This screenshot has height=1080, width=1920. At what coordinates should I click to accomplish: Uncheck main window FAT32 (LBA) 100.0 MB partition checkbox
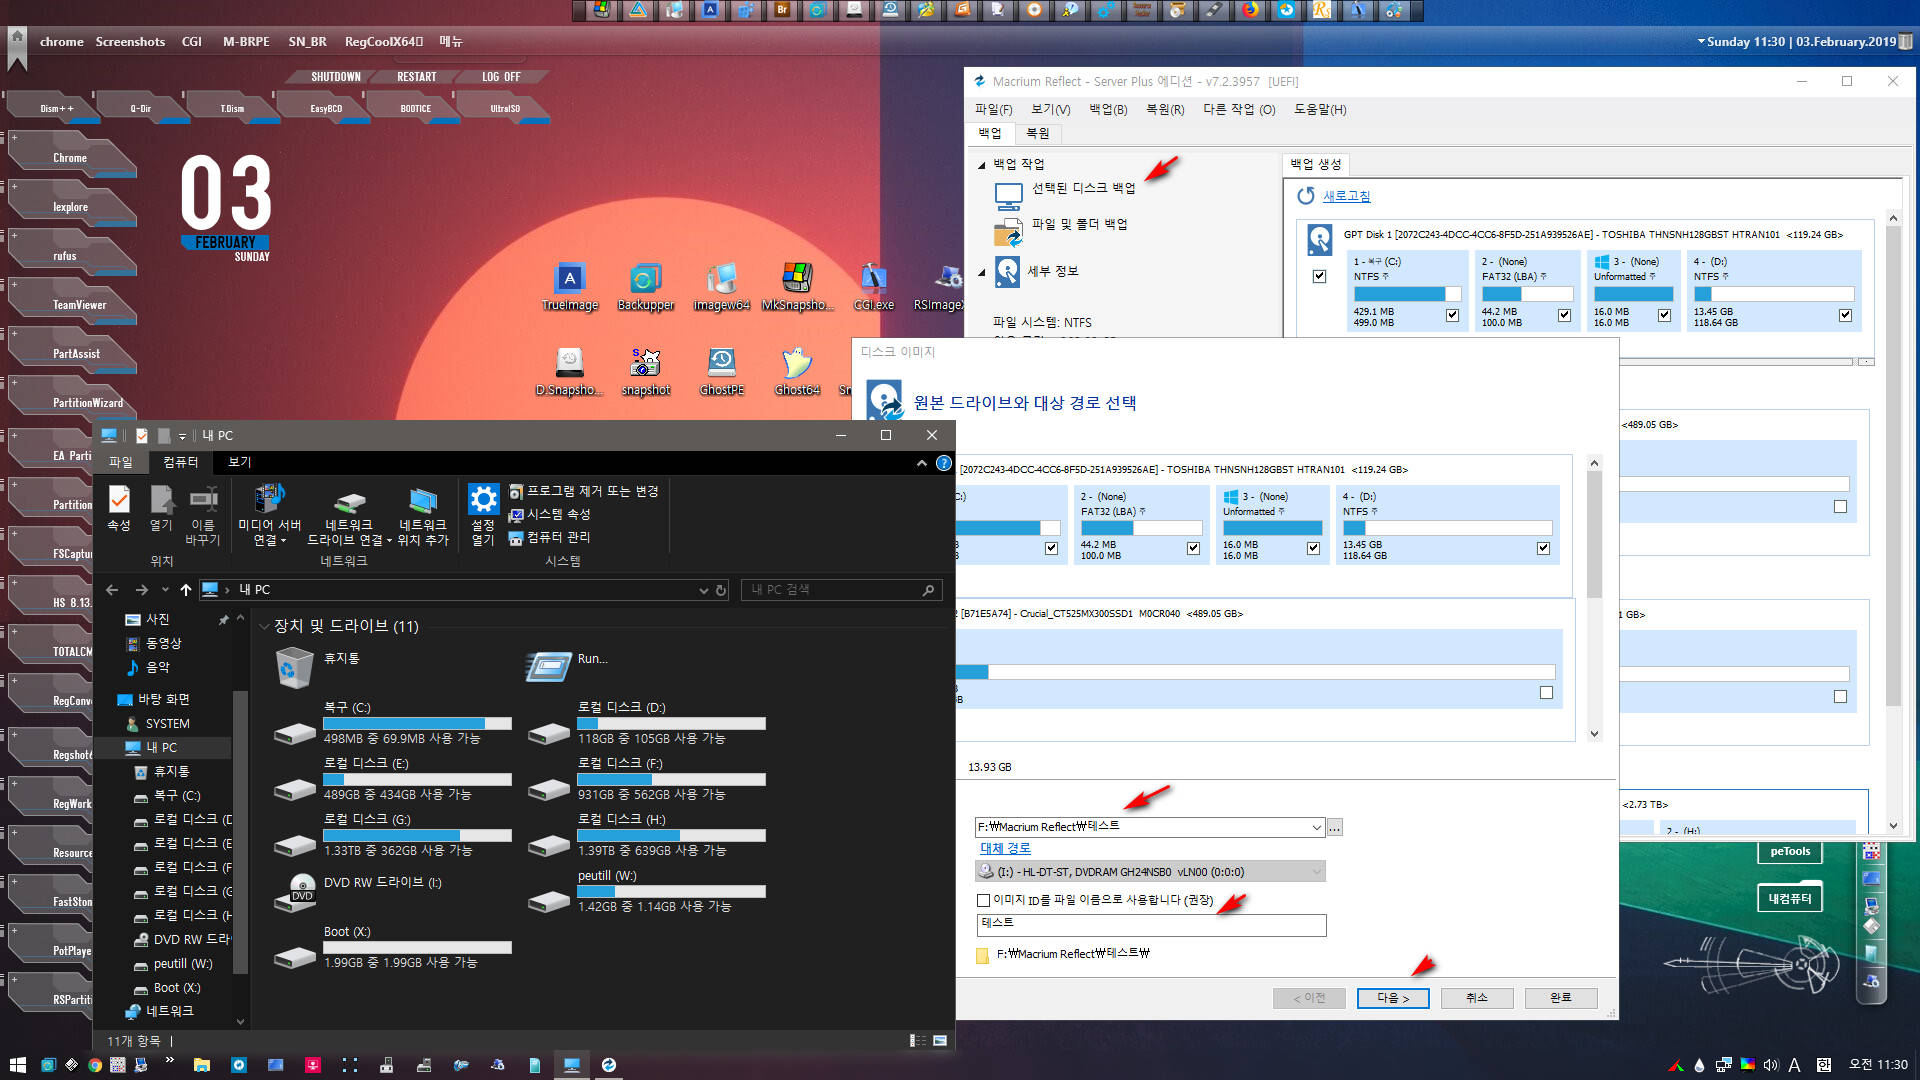point(1564,315)
